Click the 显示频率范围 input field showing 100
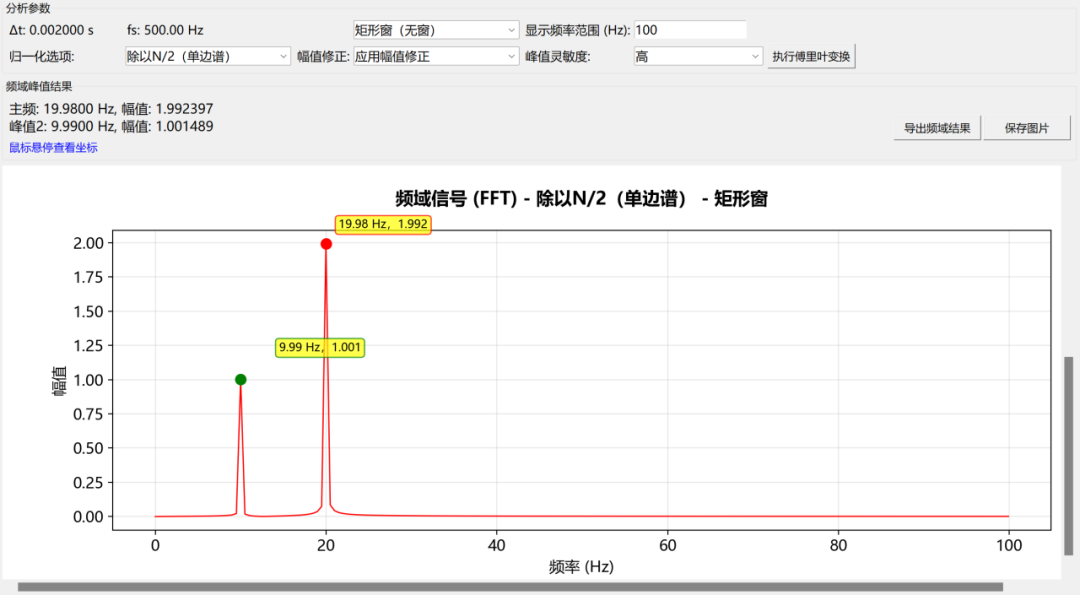The image size is (1080, 595). tap(690, 30)
